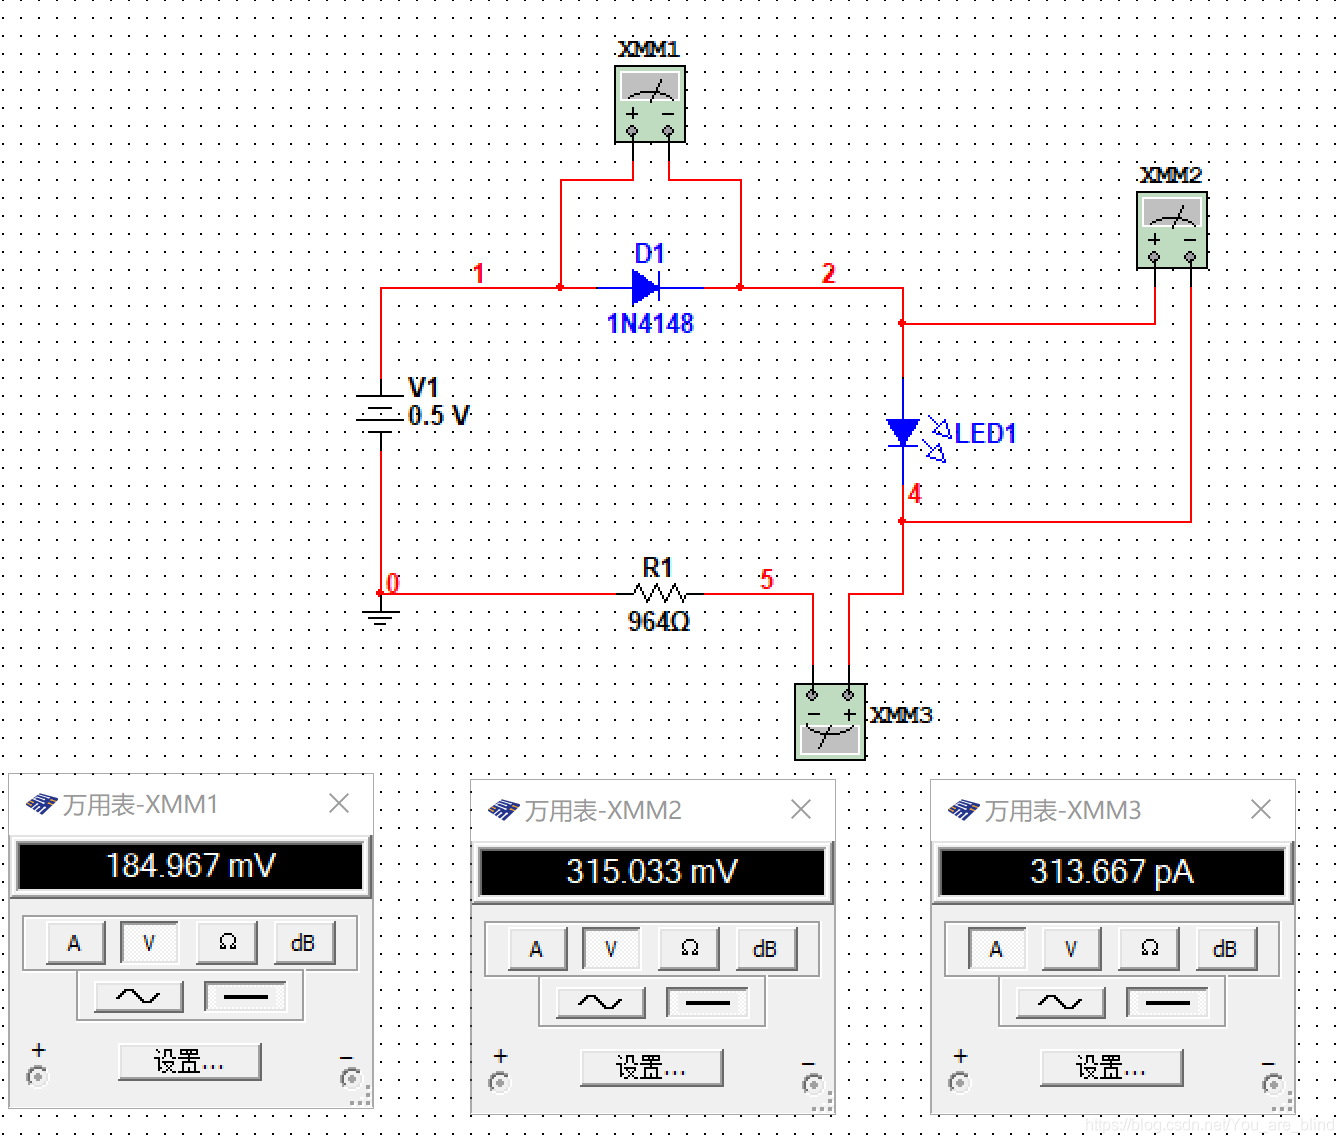Screen dimensions: 1343x1143
Task: Enable AC sine-wave mode on XMM1
Action: (139, 996)
